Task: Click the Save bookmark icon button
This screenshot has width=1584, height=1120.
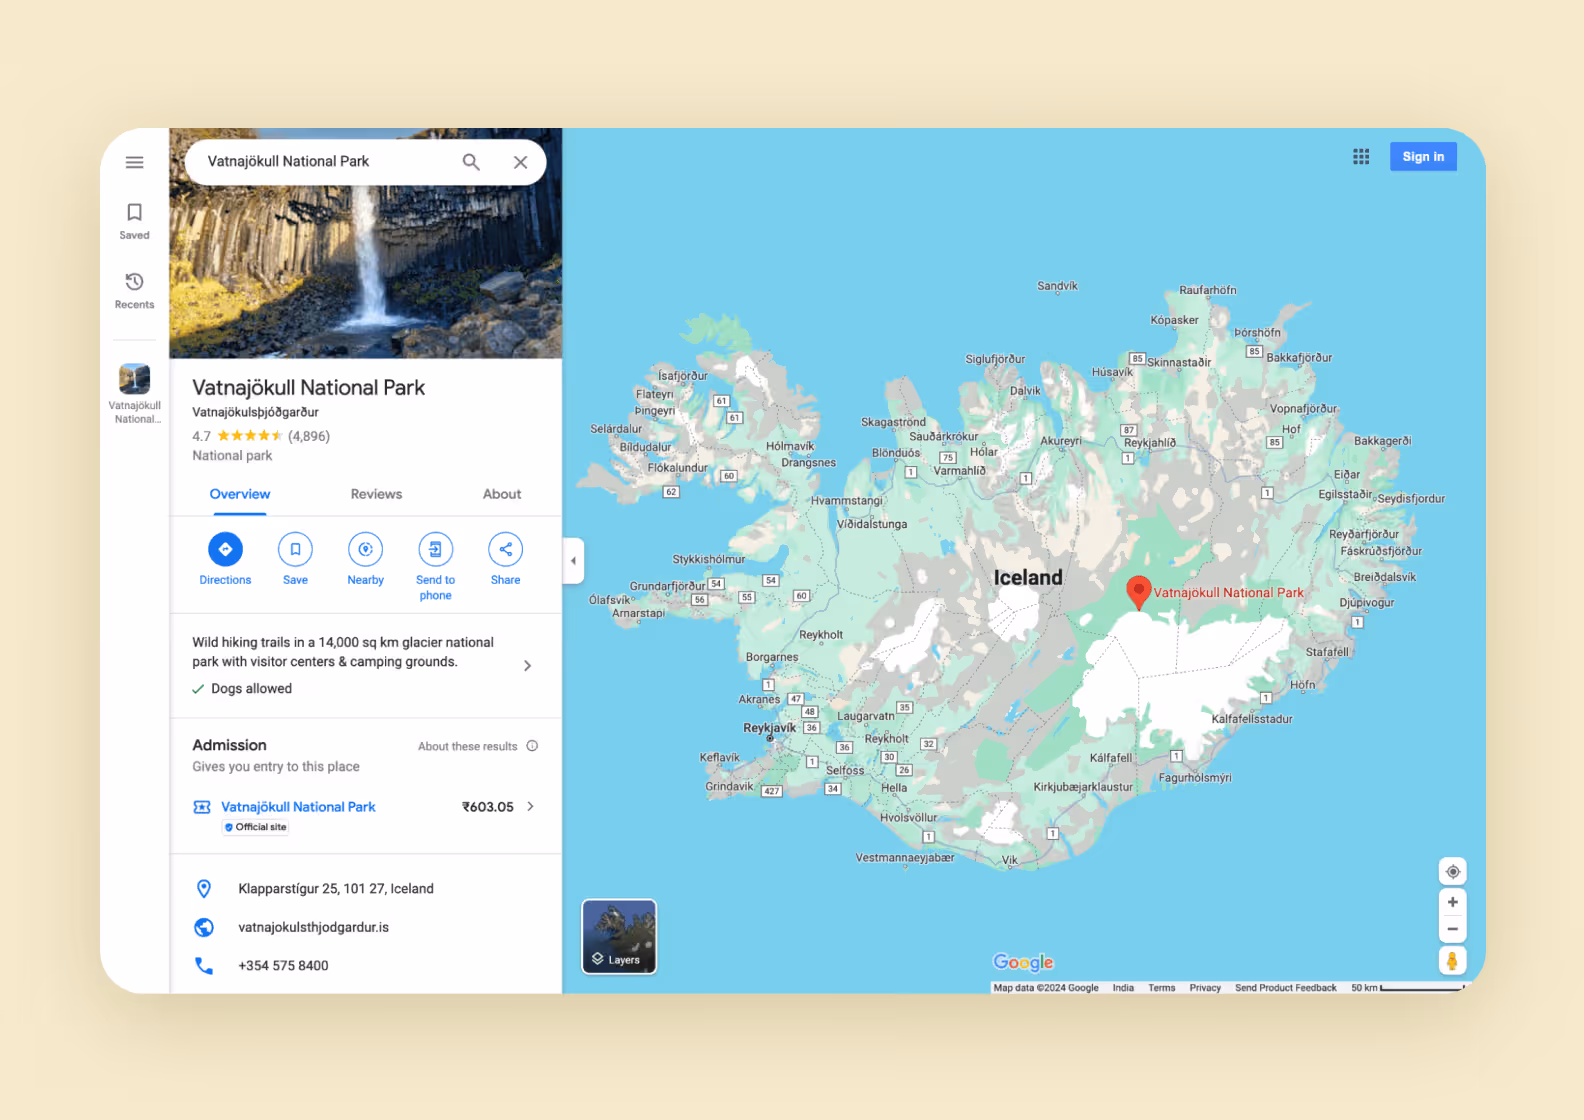Action: 295,549
